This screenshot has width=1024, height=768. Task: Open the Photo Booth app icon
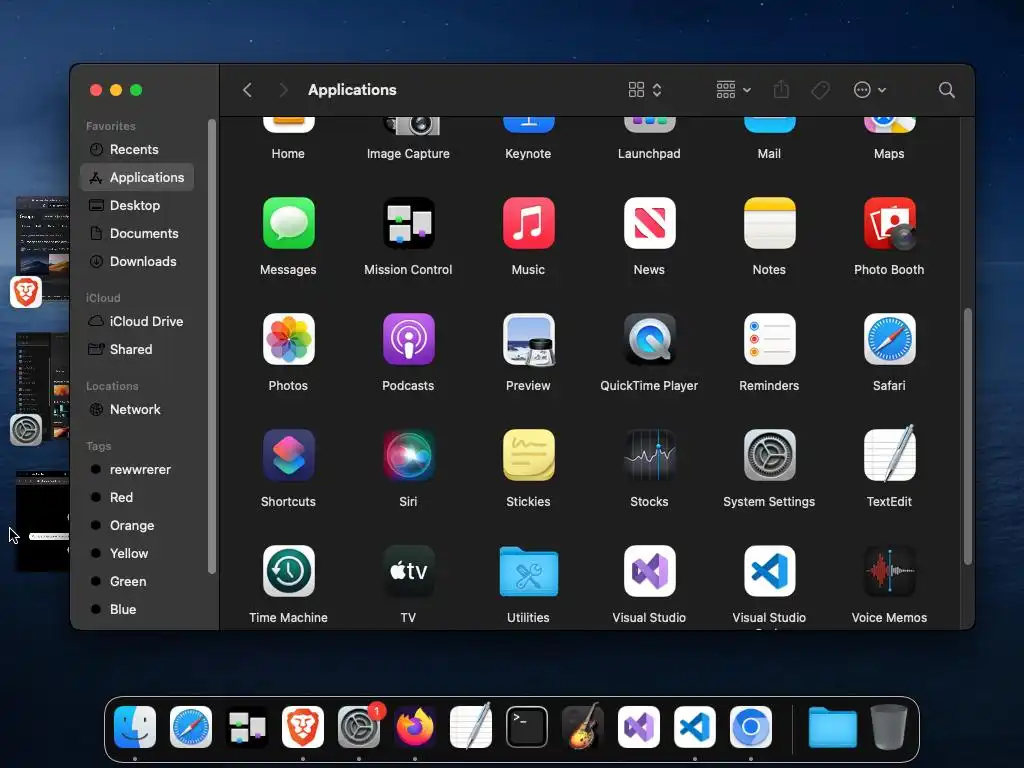click(x=889, y=223)
